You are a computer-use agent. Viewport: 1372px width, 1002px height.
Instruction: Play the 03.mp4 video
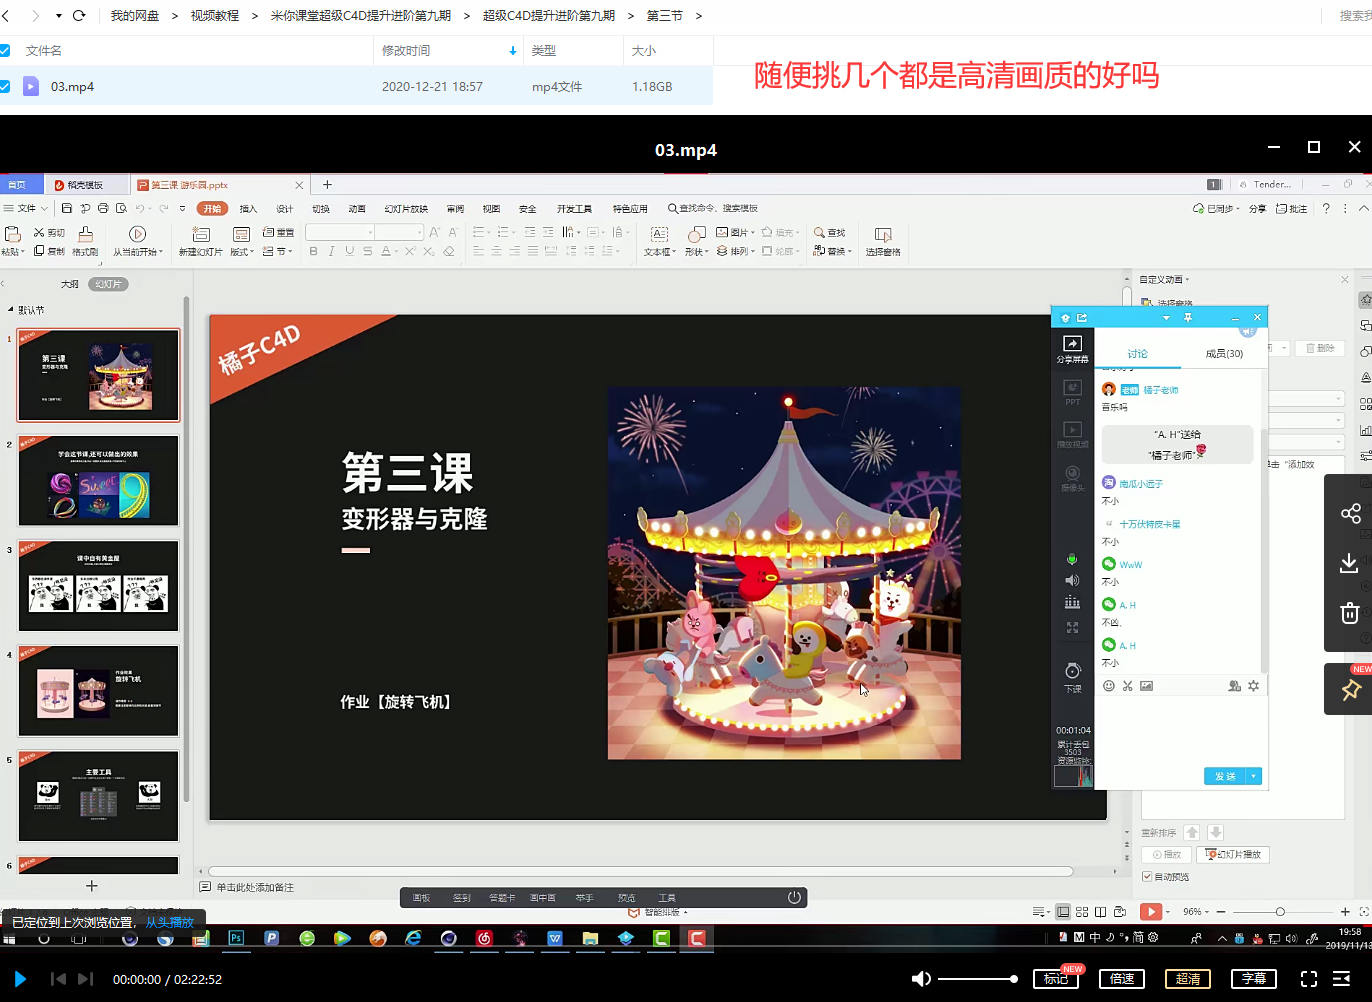point(20,979)
